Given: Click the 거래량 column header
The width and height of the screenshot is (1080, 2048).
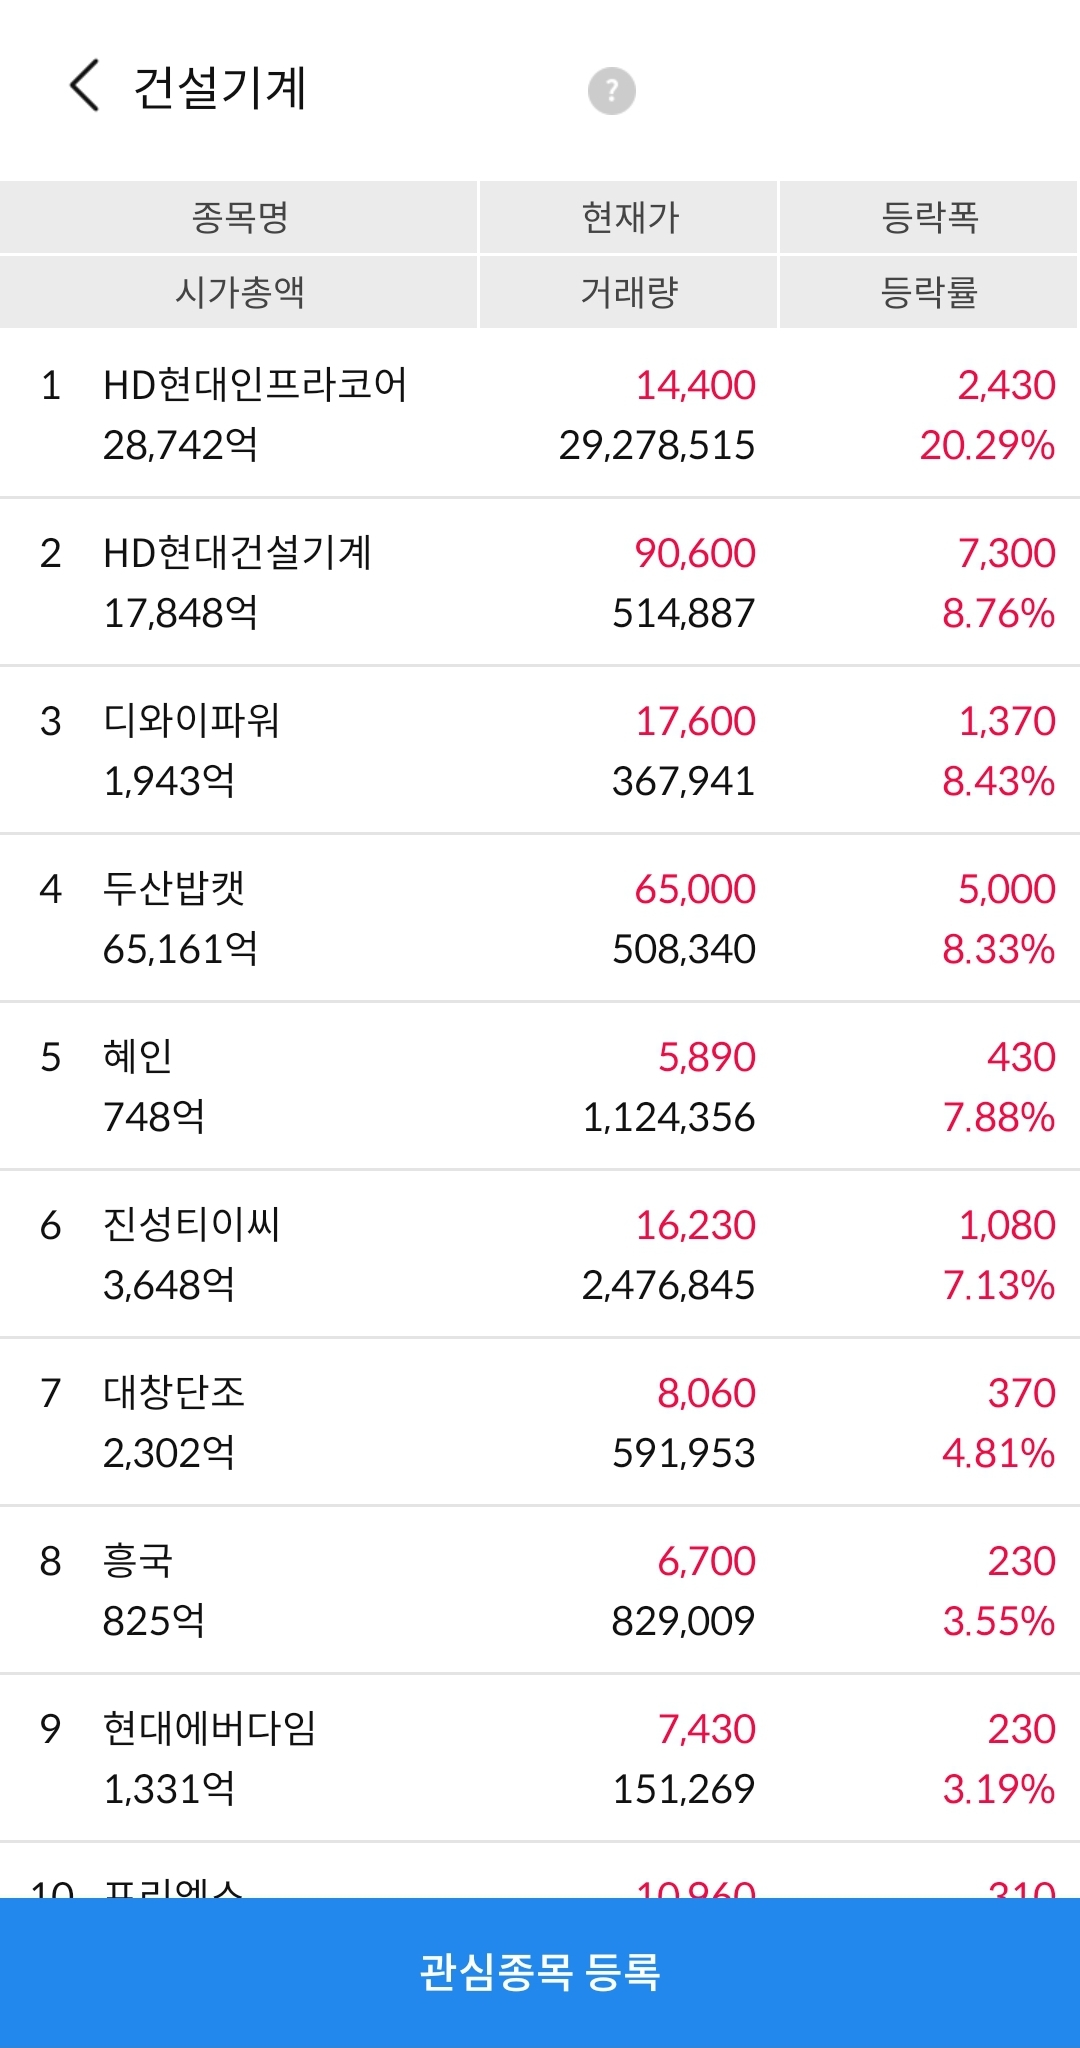Looking at the screenshot, I should 629,292.
